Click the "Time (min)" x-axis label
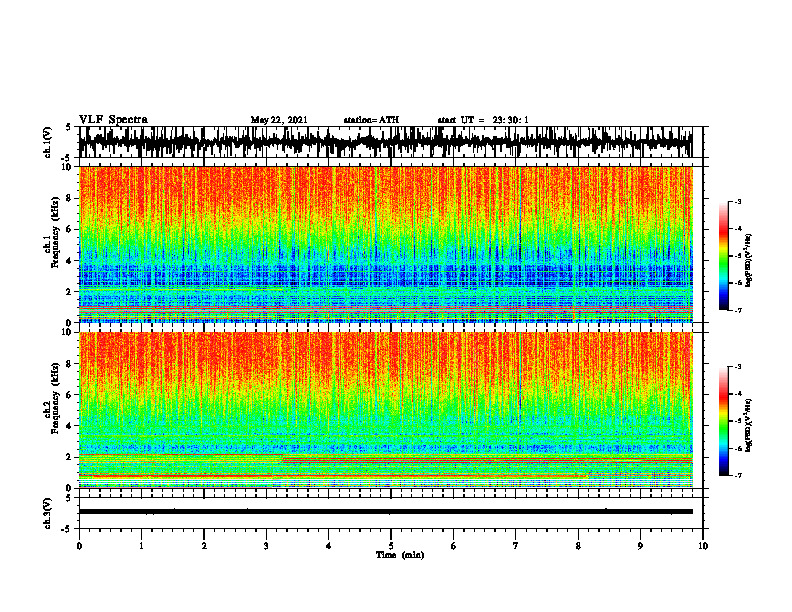Screen dimensions: 792x612 pyautogui.click(x=400, y=555)
